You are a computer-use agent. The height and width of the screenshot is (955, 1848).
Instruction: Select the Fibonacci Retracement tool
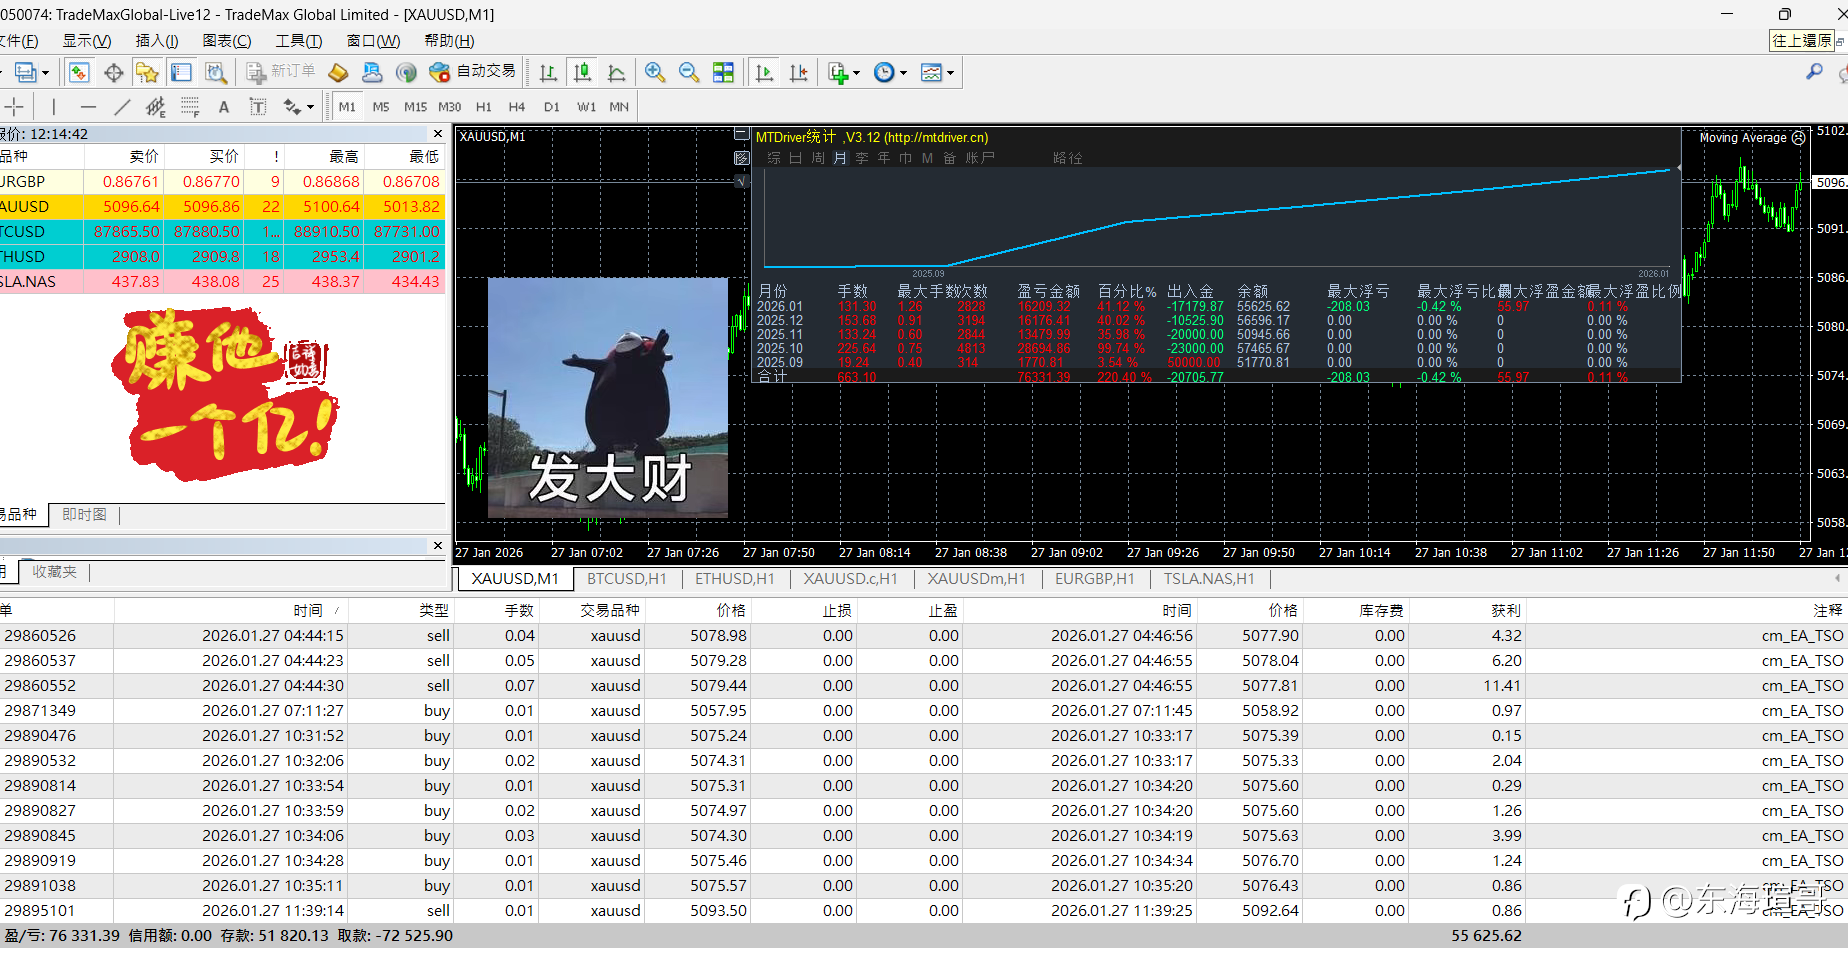pyautogui.click(x=190, y=107)
